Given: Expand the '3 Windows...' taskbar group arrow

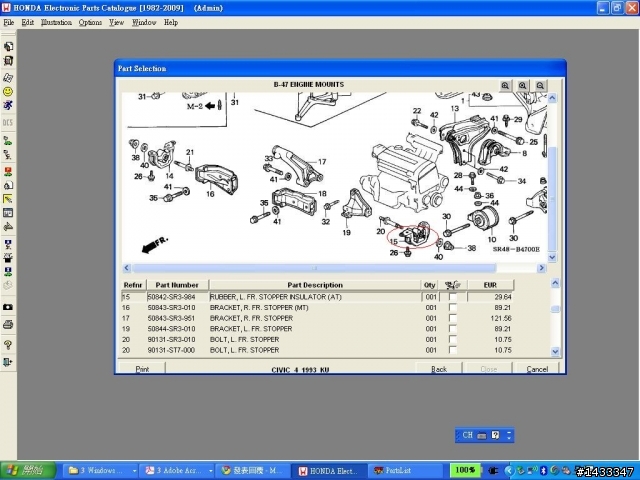Looking at the screenshot, I should (134, 471).
